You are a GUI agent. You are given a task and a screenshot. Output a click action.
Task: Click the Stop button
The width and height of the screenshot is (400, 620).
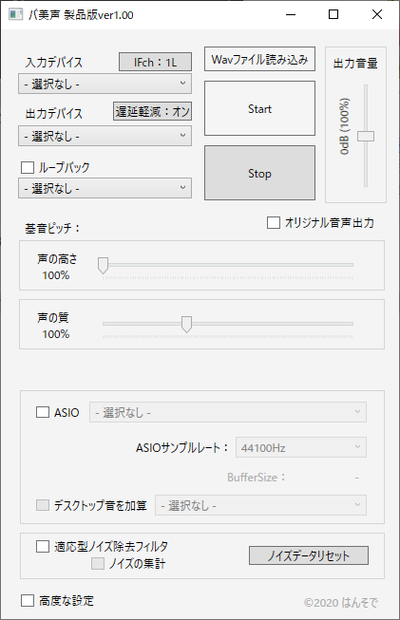[260, 173]
